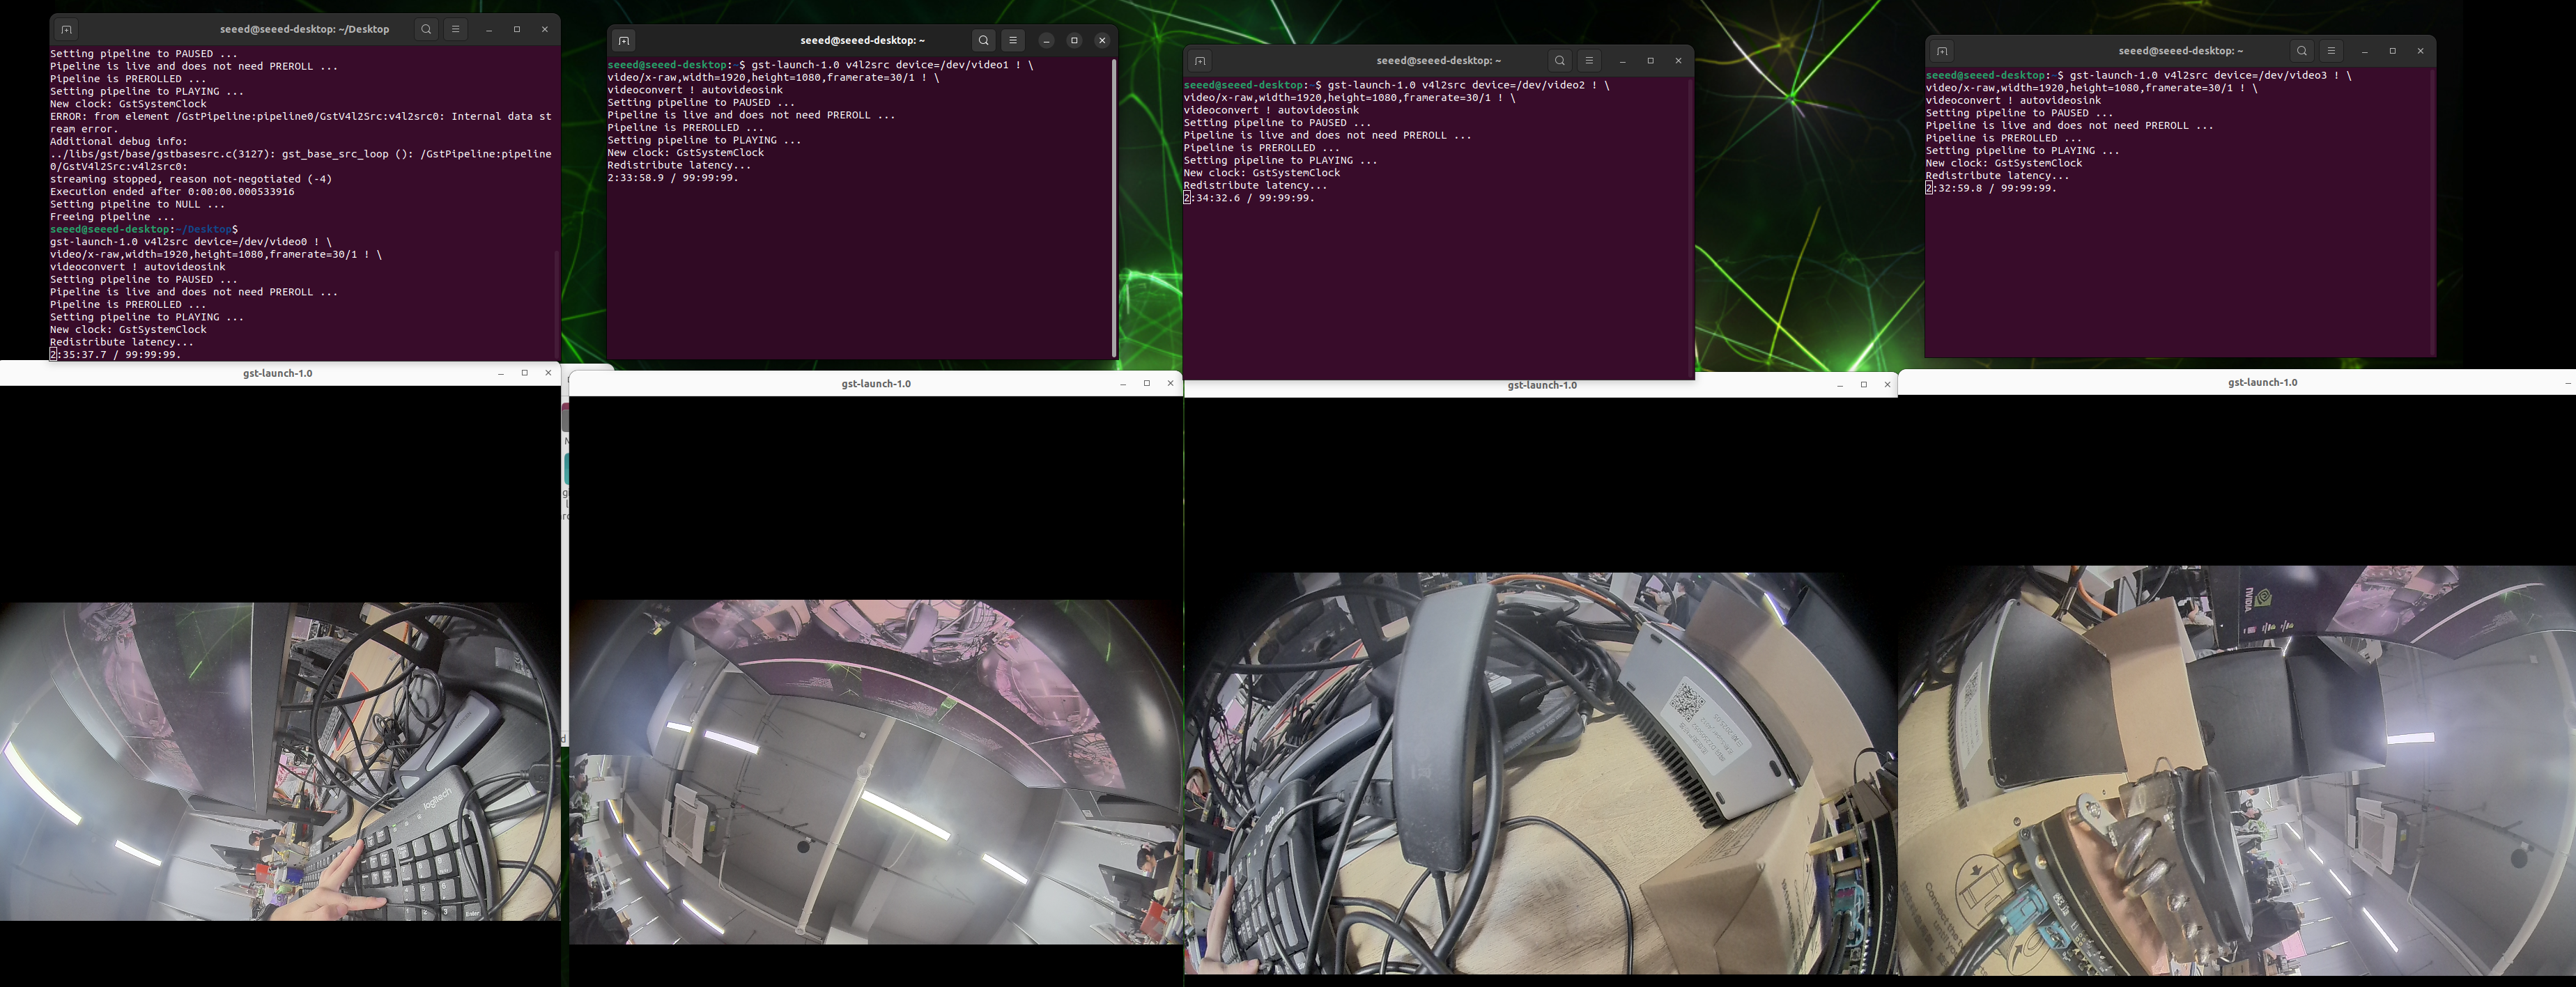The width and height of the screenshot is (2576, 987).
Task: Click search icon in the ~/Desktop terminal
Action: point(426,30)
